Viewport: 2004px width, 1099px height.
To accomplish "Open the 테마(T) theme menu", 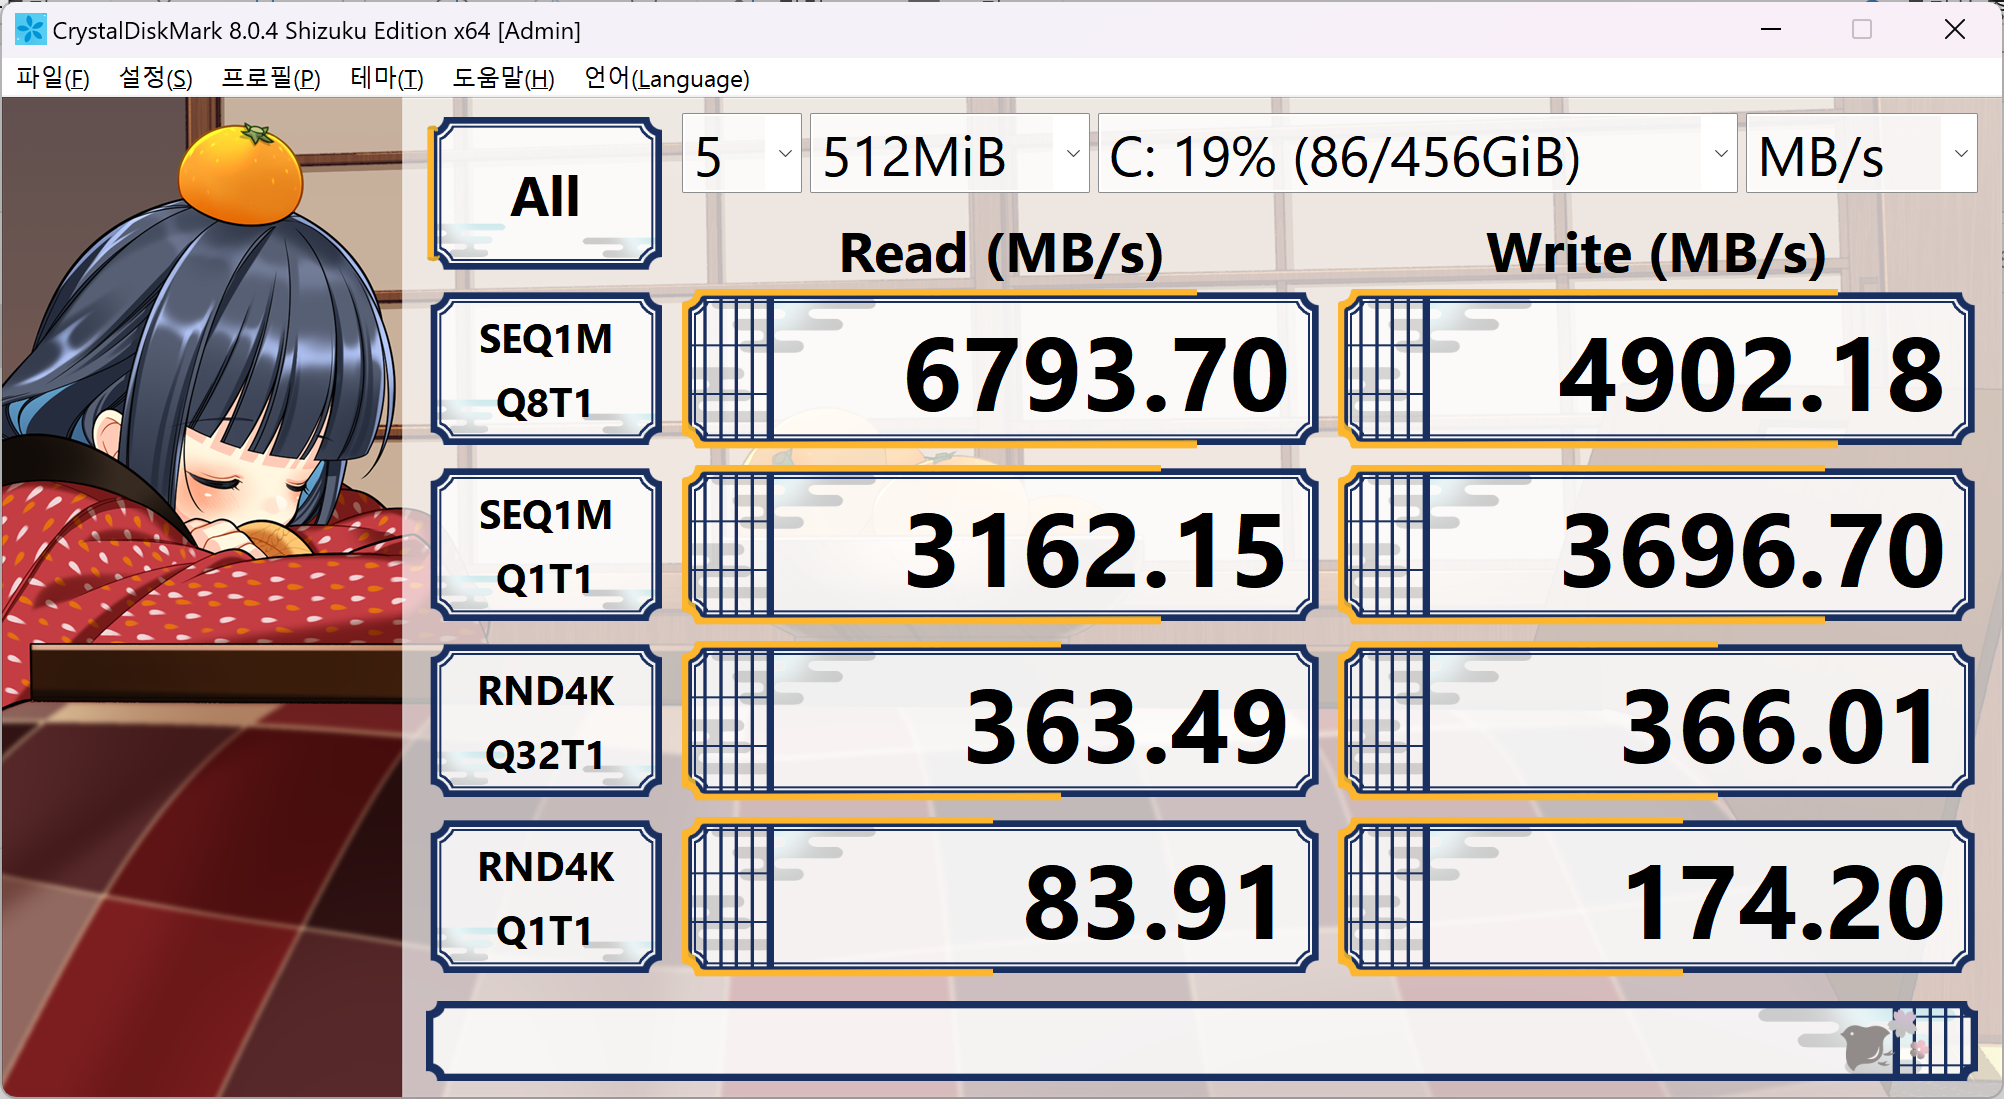I will (x=386, y=78).
